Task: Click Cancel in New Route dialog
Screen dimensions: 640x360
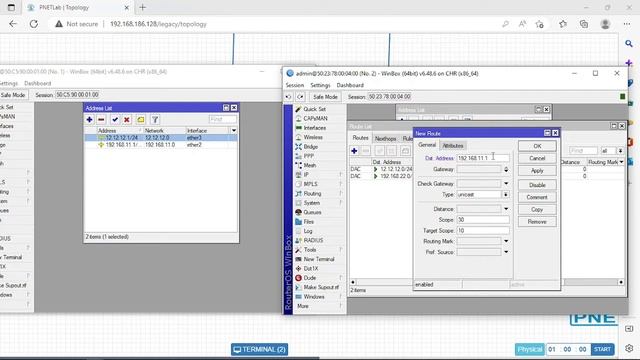Action: coord(537,158)
